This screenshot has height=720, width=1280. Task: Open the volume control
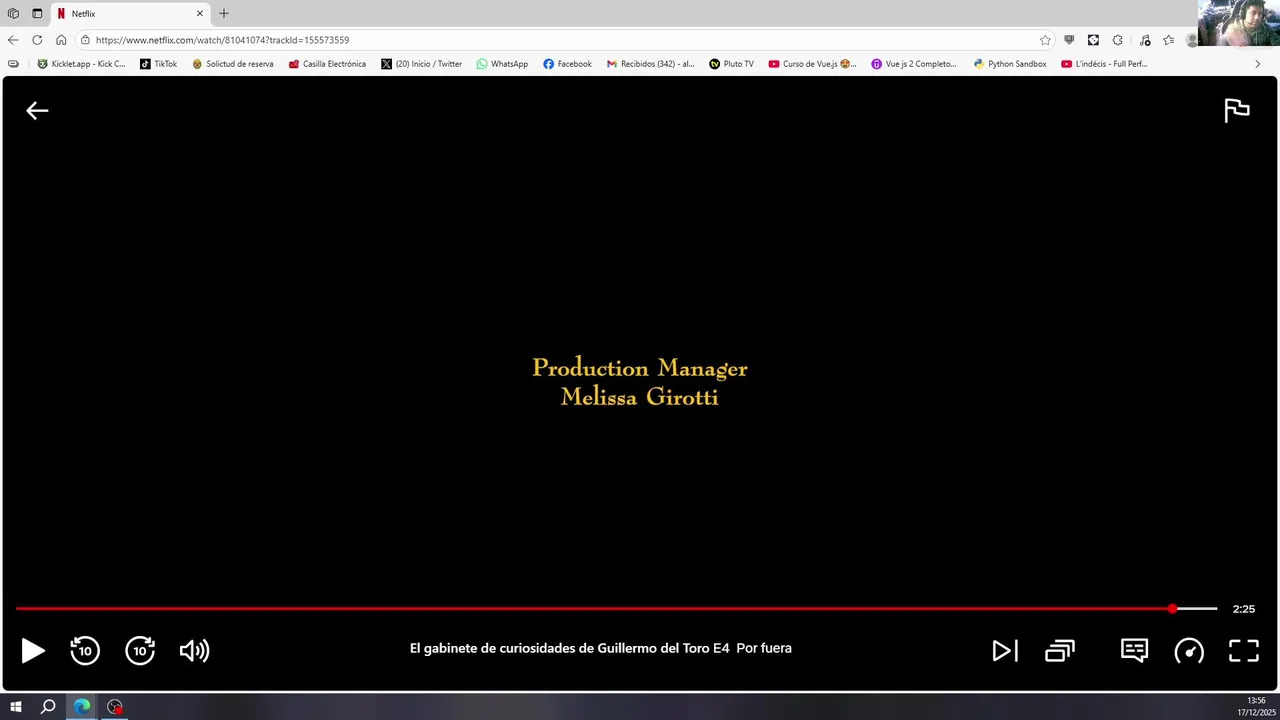point(194,651)
